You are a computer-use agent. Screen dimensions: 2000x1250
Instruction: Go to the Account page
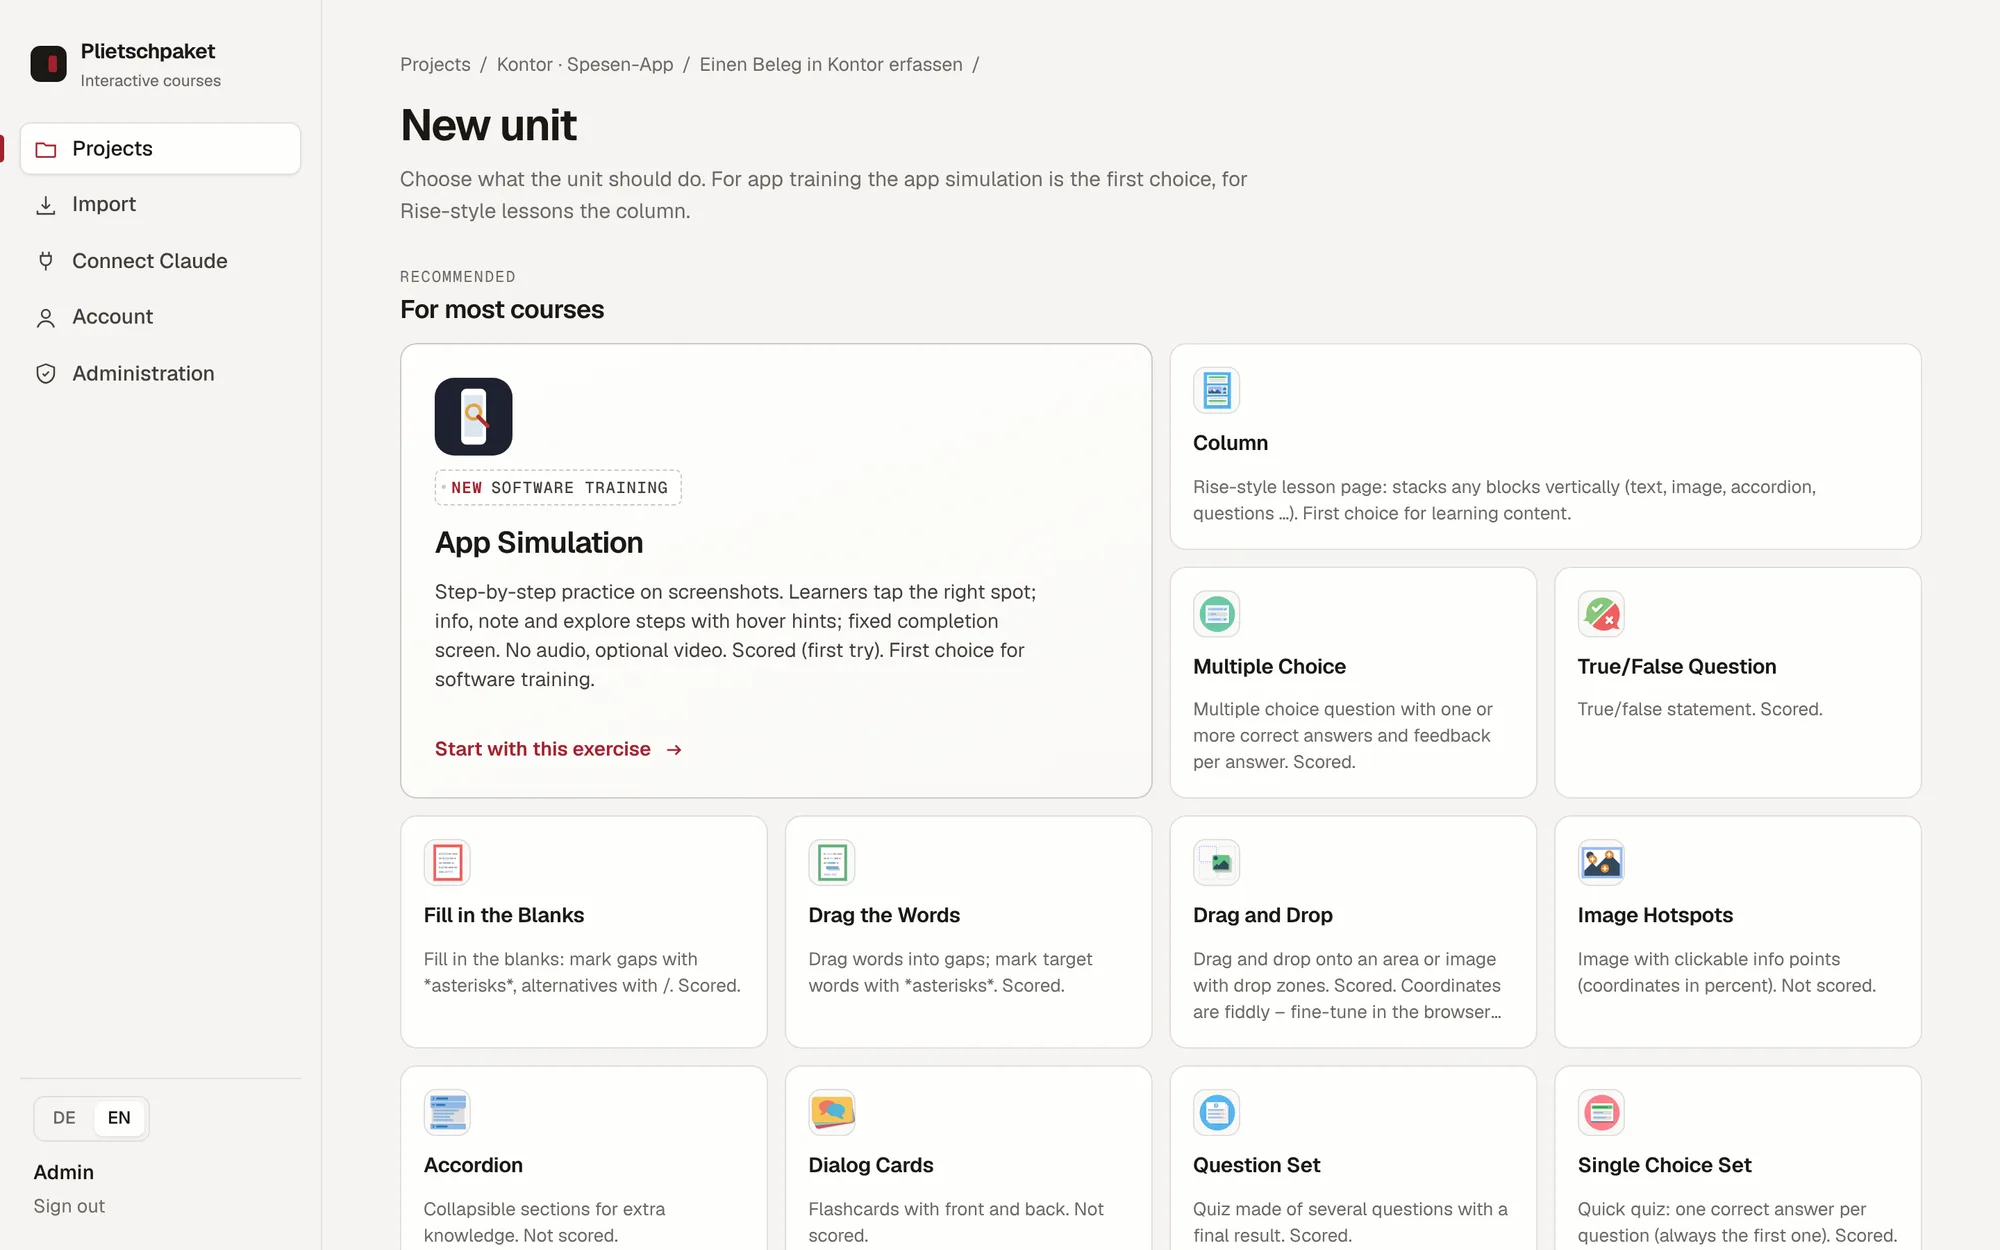point(160,317)
